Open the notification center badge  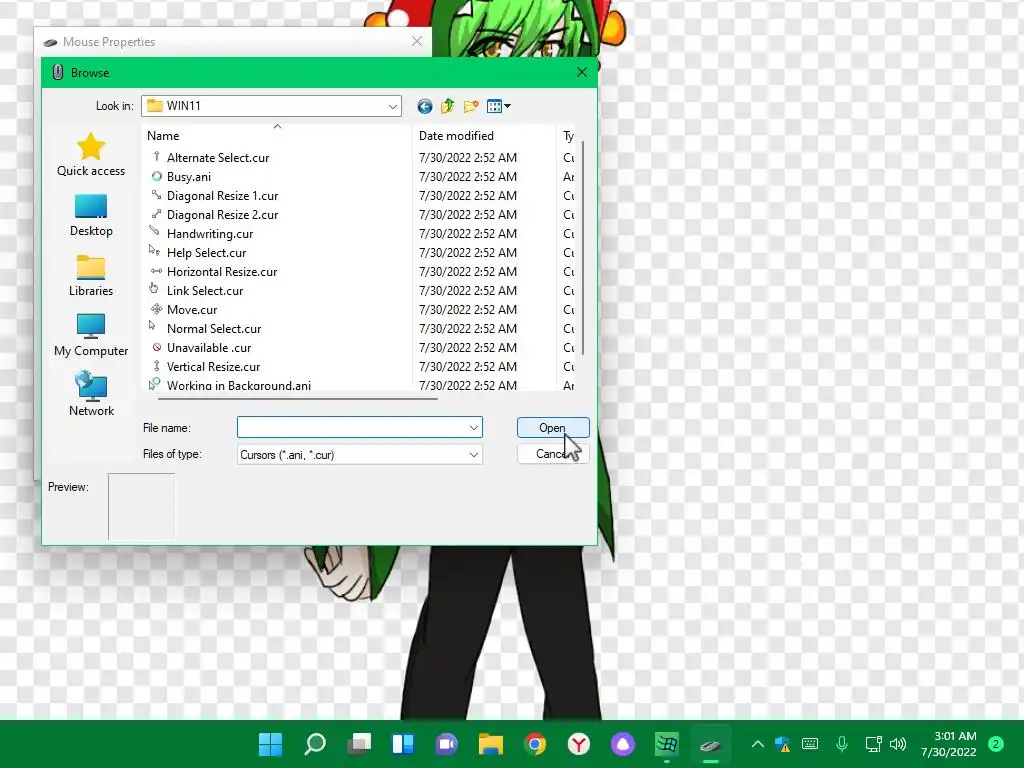pyautogui.click(x=996, y=744)
